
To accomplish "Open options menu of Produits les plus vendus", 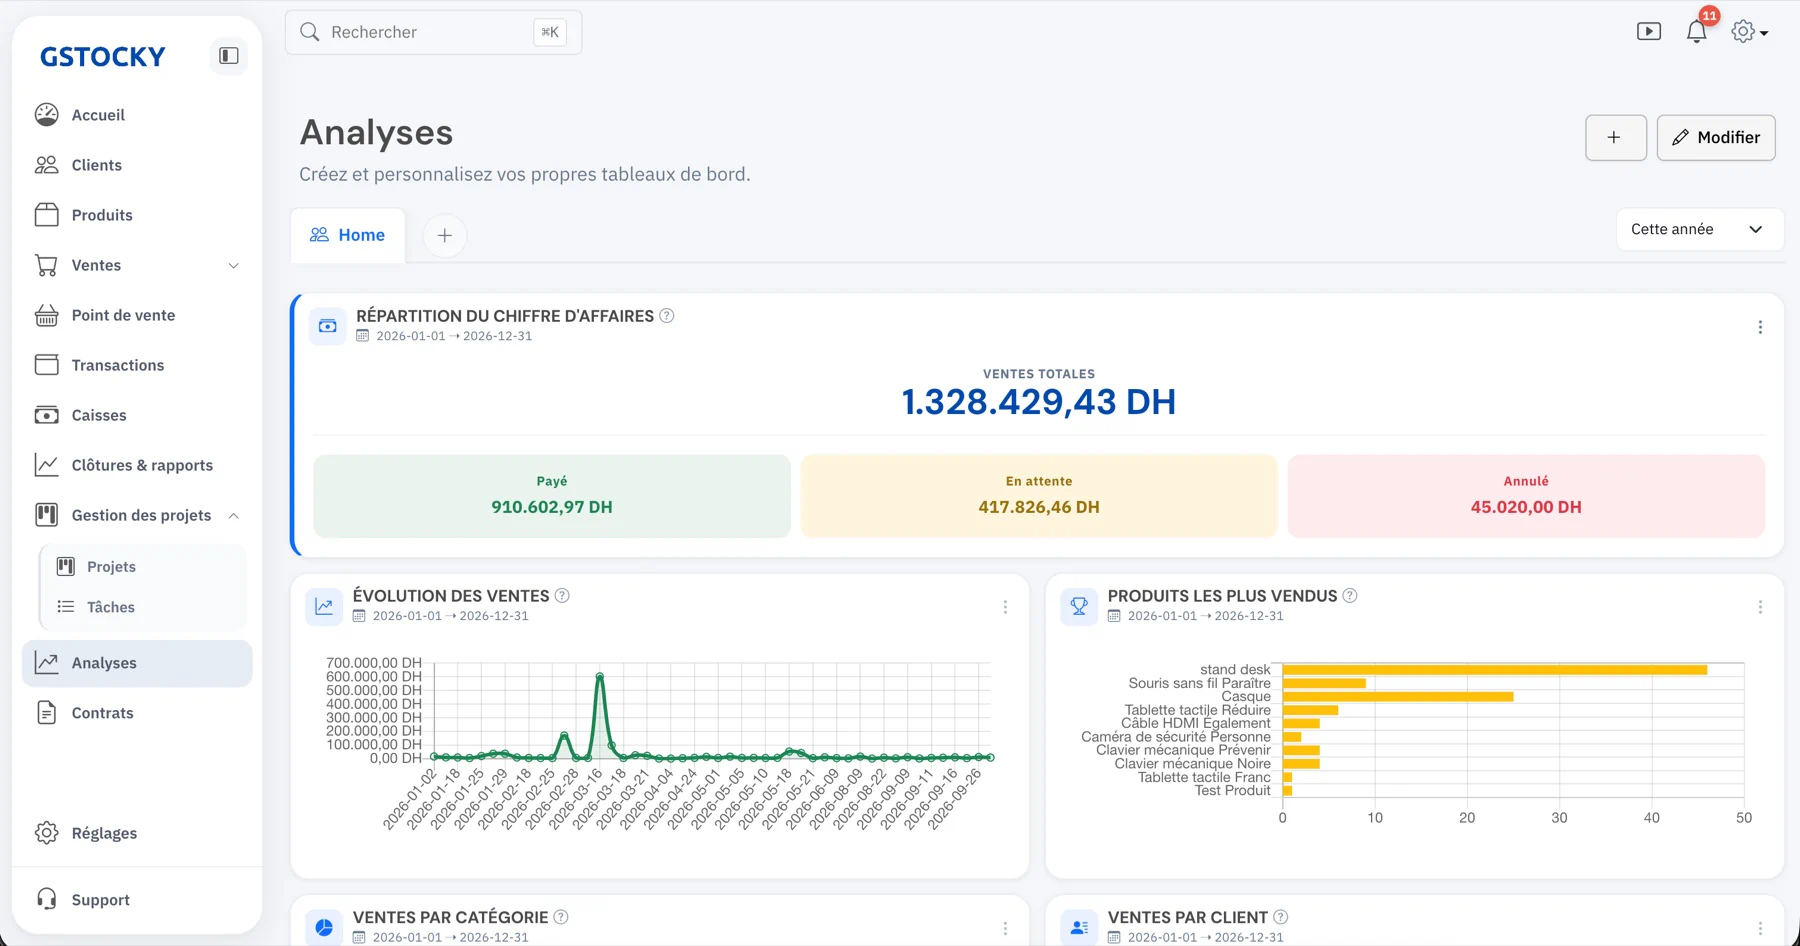I will pos(1760,607).
